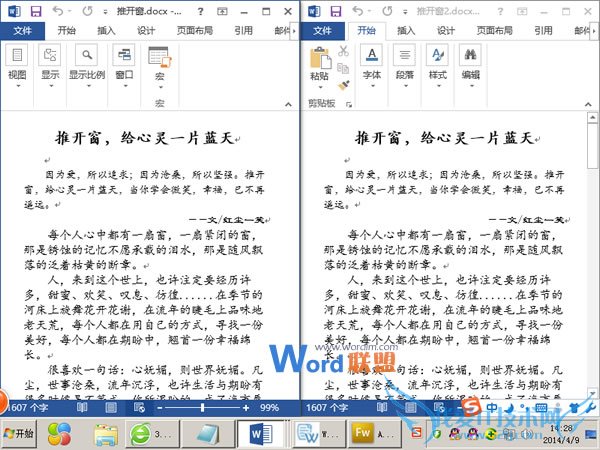This screenshot has width=600, height=450.
Task: Click Undo in the left window's quick access toolbar
Action: [x=58, y=11]
